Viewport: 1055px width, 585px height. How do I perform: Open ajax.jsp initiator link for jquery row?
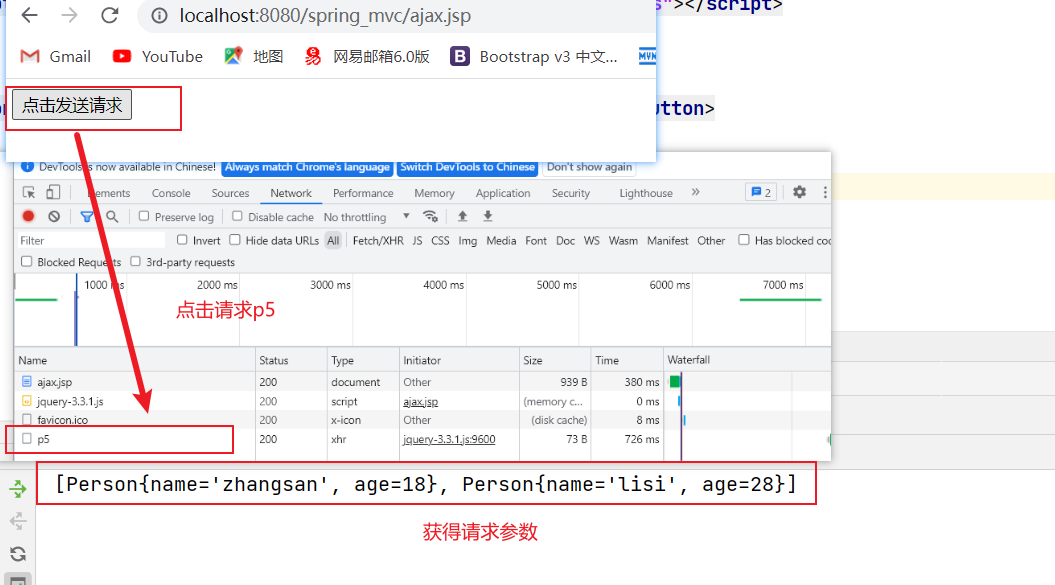click(421, 401)
